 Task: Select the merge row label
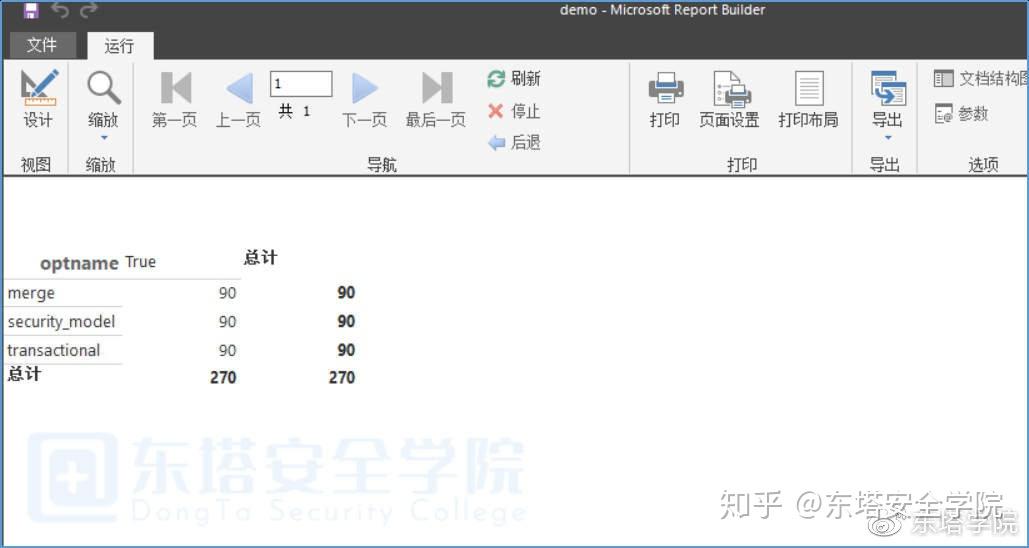point(32,293)
